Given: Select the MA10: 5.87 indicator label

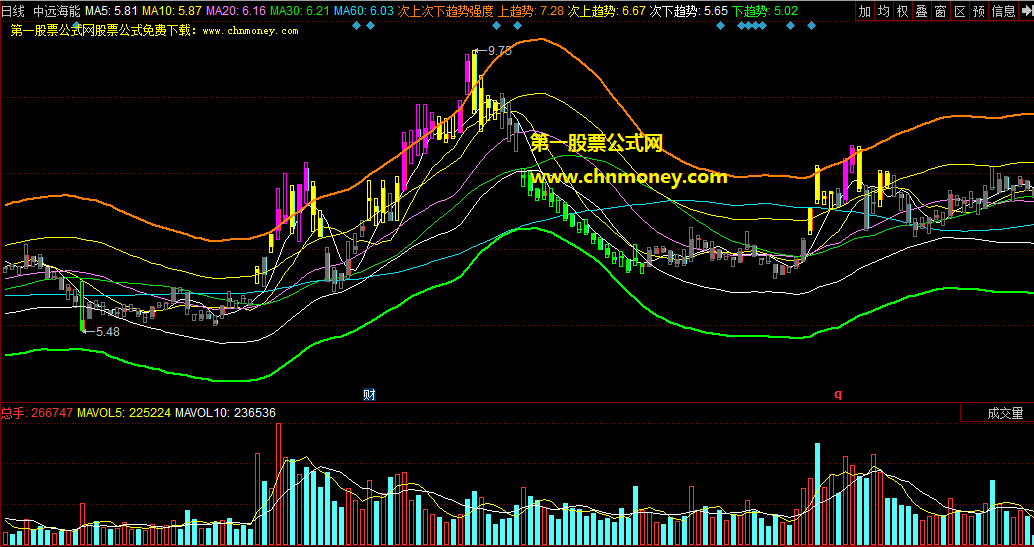Looking at the screenshot, I should (x=171, y=11).
